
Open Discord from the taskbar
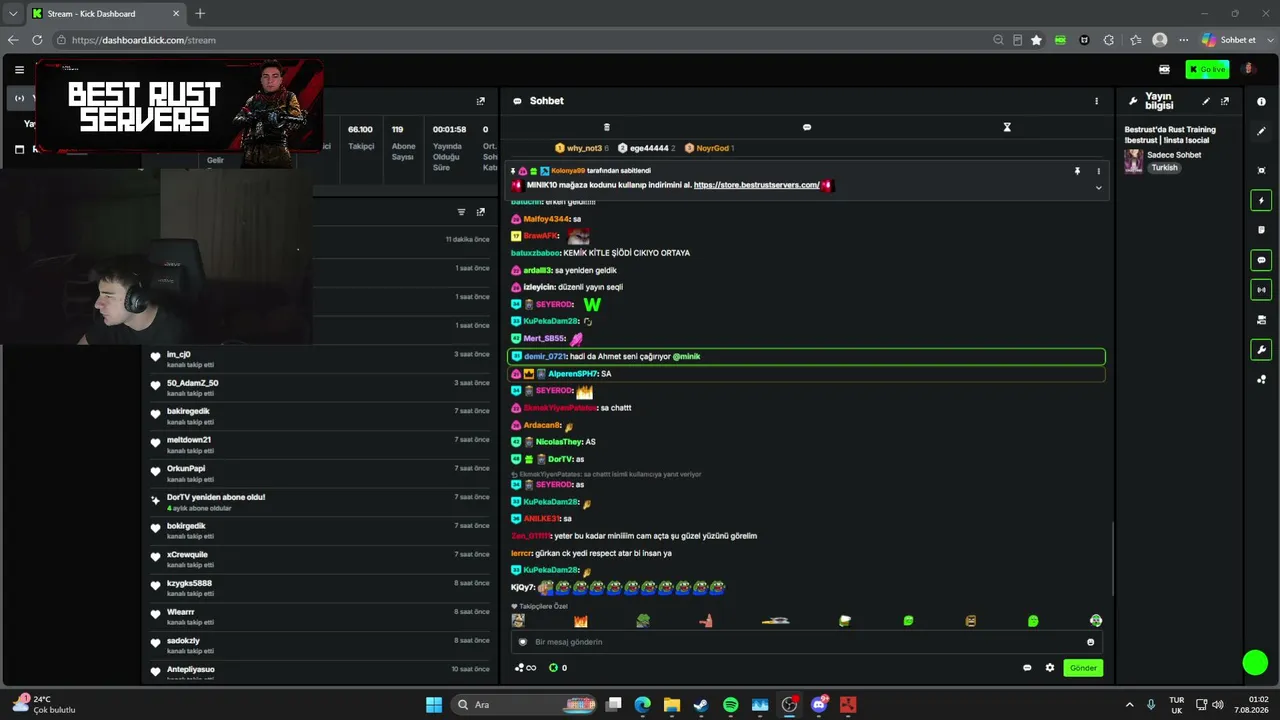819,705
